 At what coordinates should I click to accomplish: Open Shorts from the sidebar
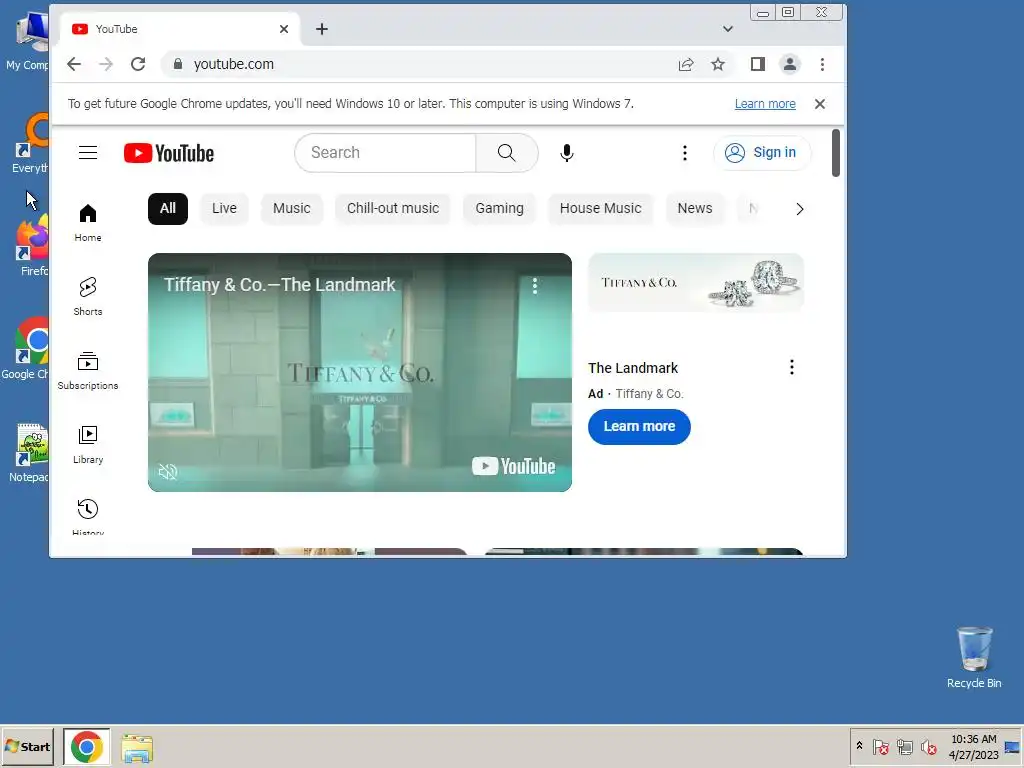88,296
